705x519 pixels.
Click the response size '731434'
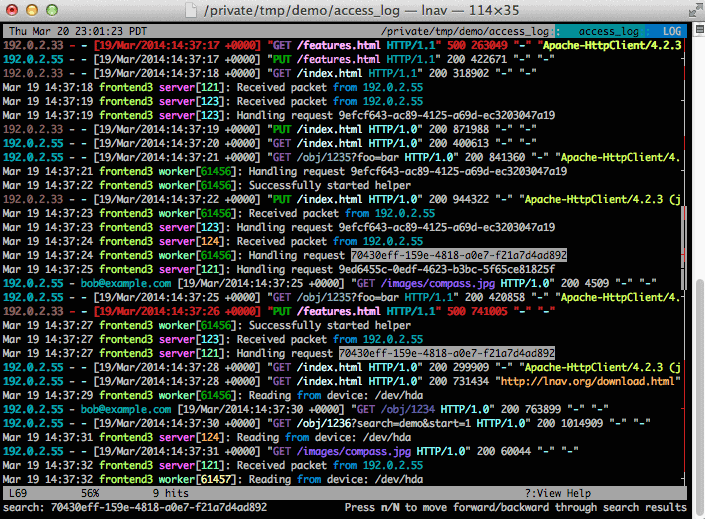[471, 381]
